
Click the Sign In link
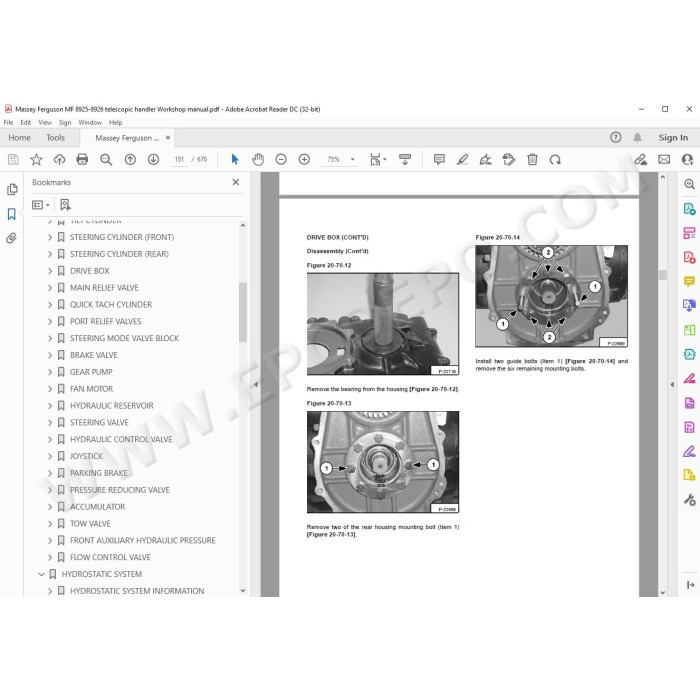[x=673, y=138]
